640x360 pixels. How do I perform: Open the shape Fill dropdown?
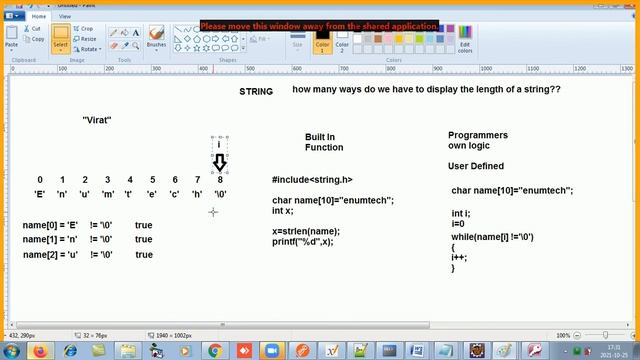click(x=260, y=39)
